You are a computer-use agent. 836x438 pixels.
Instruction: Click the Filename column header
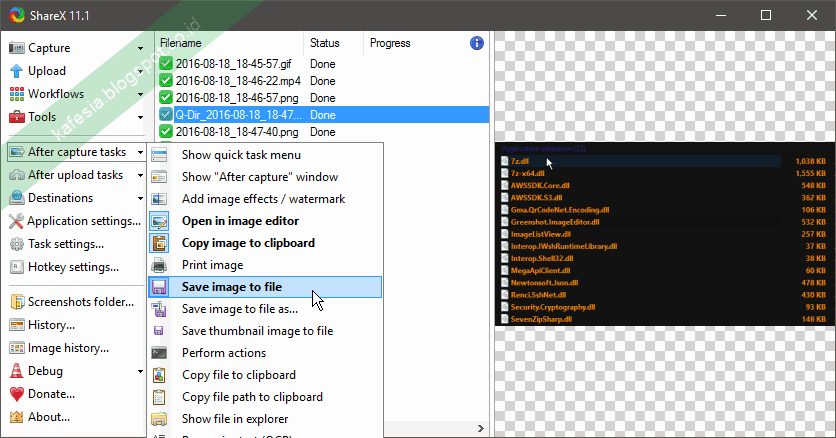tap(230, 43)
